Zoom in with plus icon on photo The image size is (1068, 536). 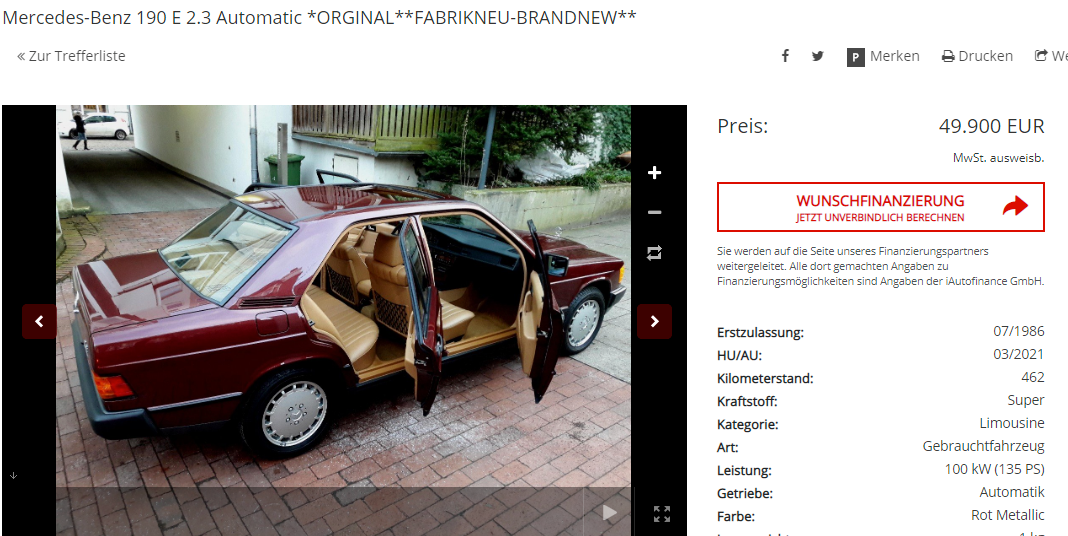tap(655, 173)
